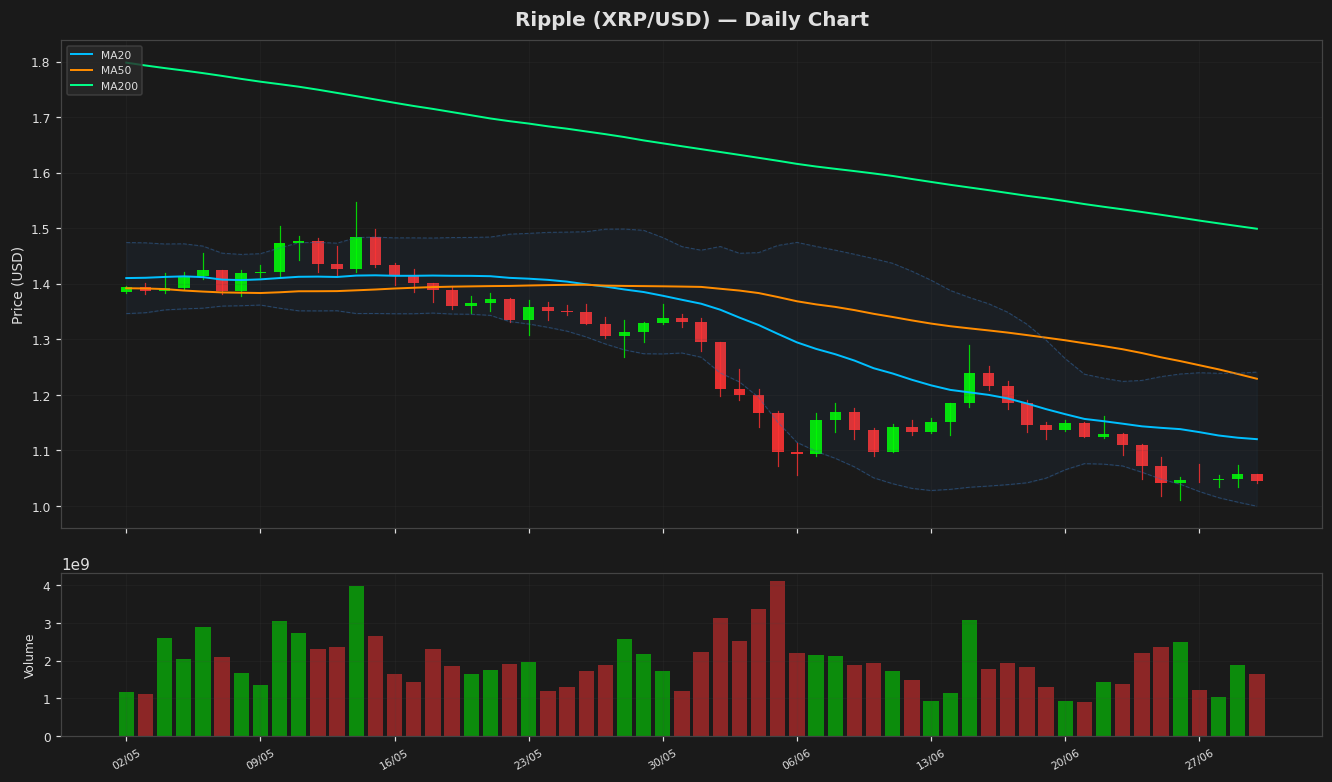Click the Price (USD) axis label
This screenshot has height=782, width=1332.
click(18, 285)
